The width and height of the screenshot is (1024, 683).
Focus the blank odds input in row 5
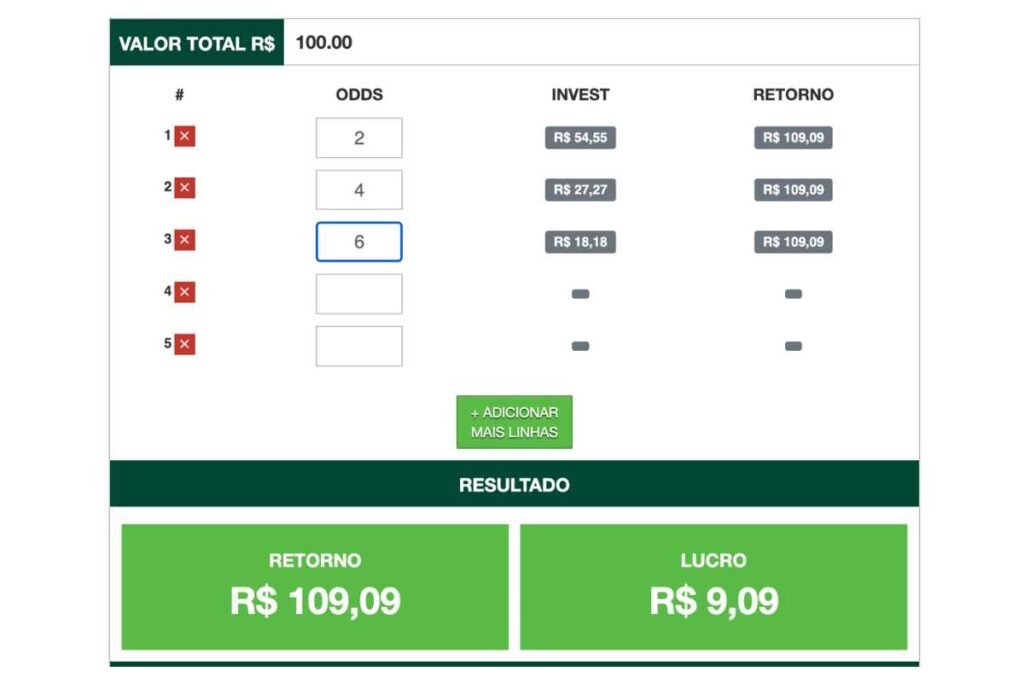click(359, 346)
